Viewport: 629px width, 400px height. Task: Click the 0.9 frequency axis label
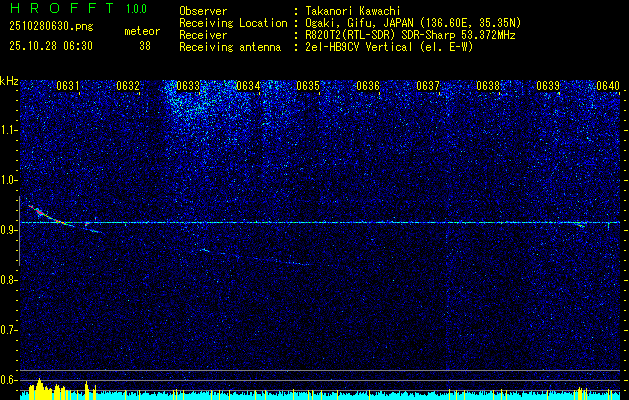pyautogui.click(x=9, y=230)
